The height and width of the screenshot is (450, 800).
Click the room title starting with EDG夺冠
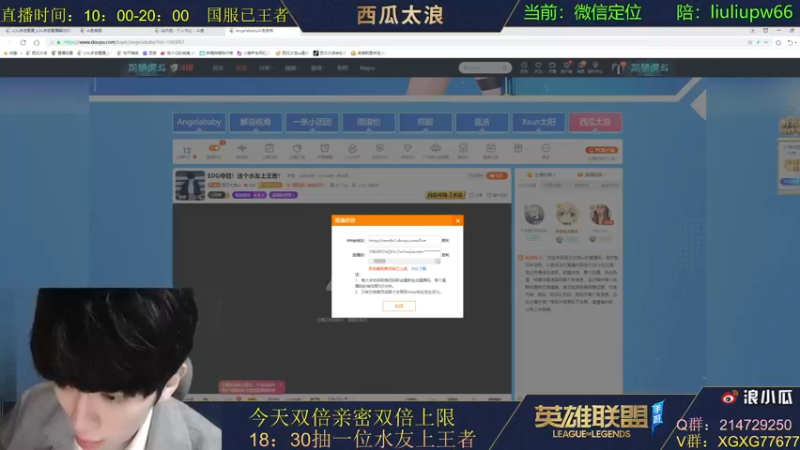243,176
